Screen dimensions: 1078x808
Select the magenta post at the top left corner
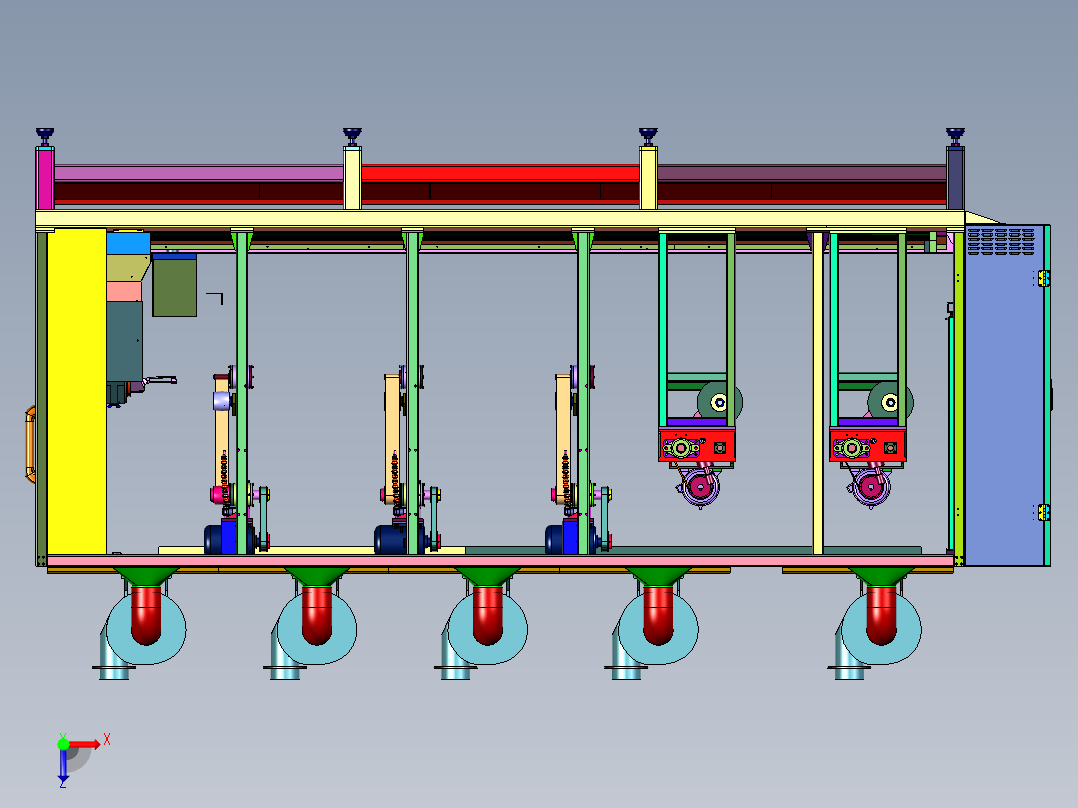pyautogui.click(x=45, y=178)
